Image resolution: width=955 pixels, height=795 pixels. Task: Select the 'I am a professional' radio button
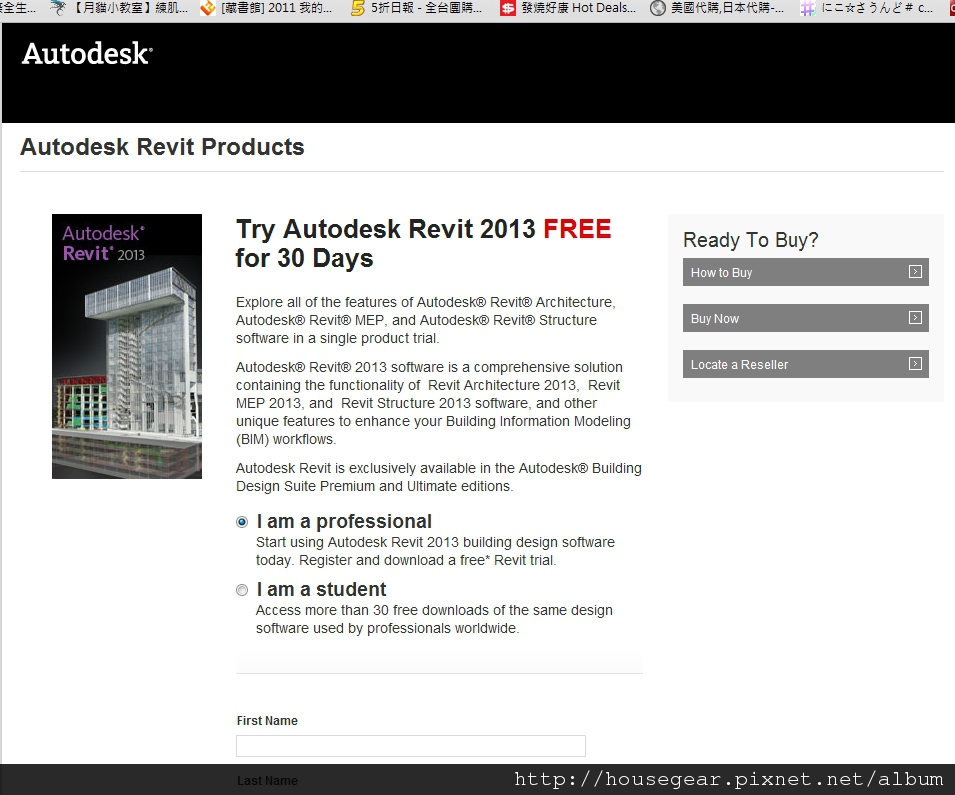click(x=242, y=522)
